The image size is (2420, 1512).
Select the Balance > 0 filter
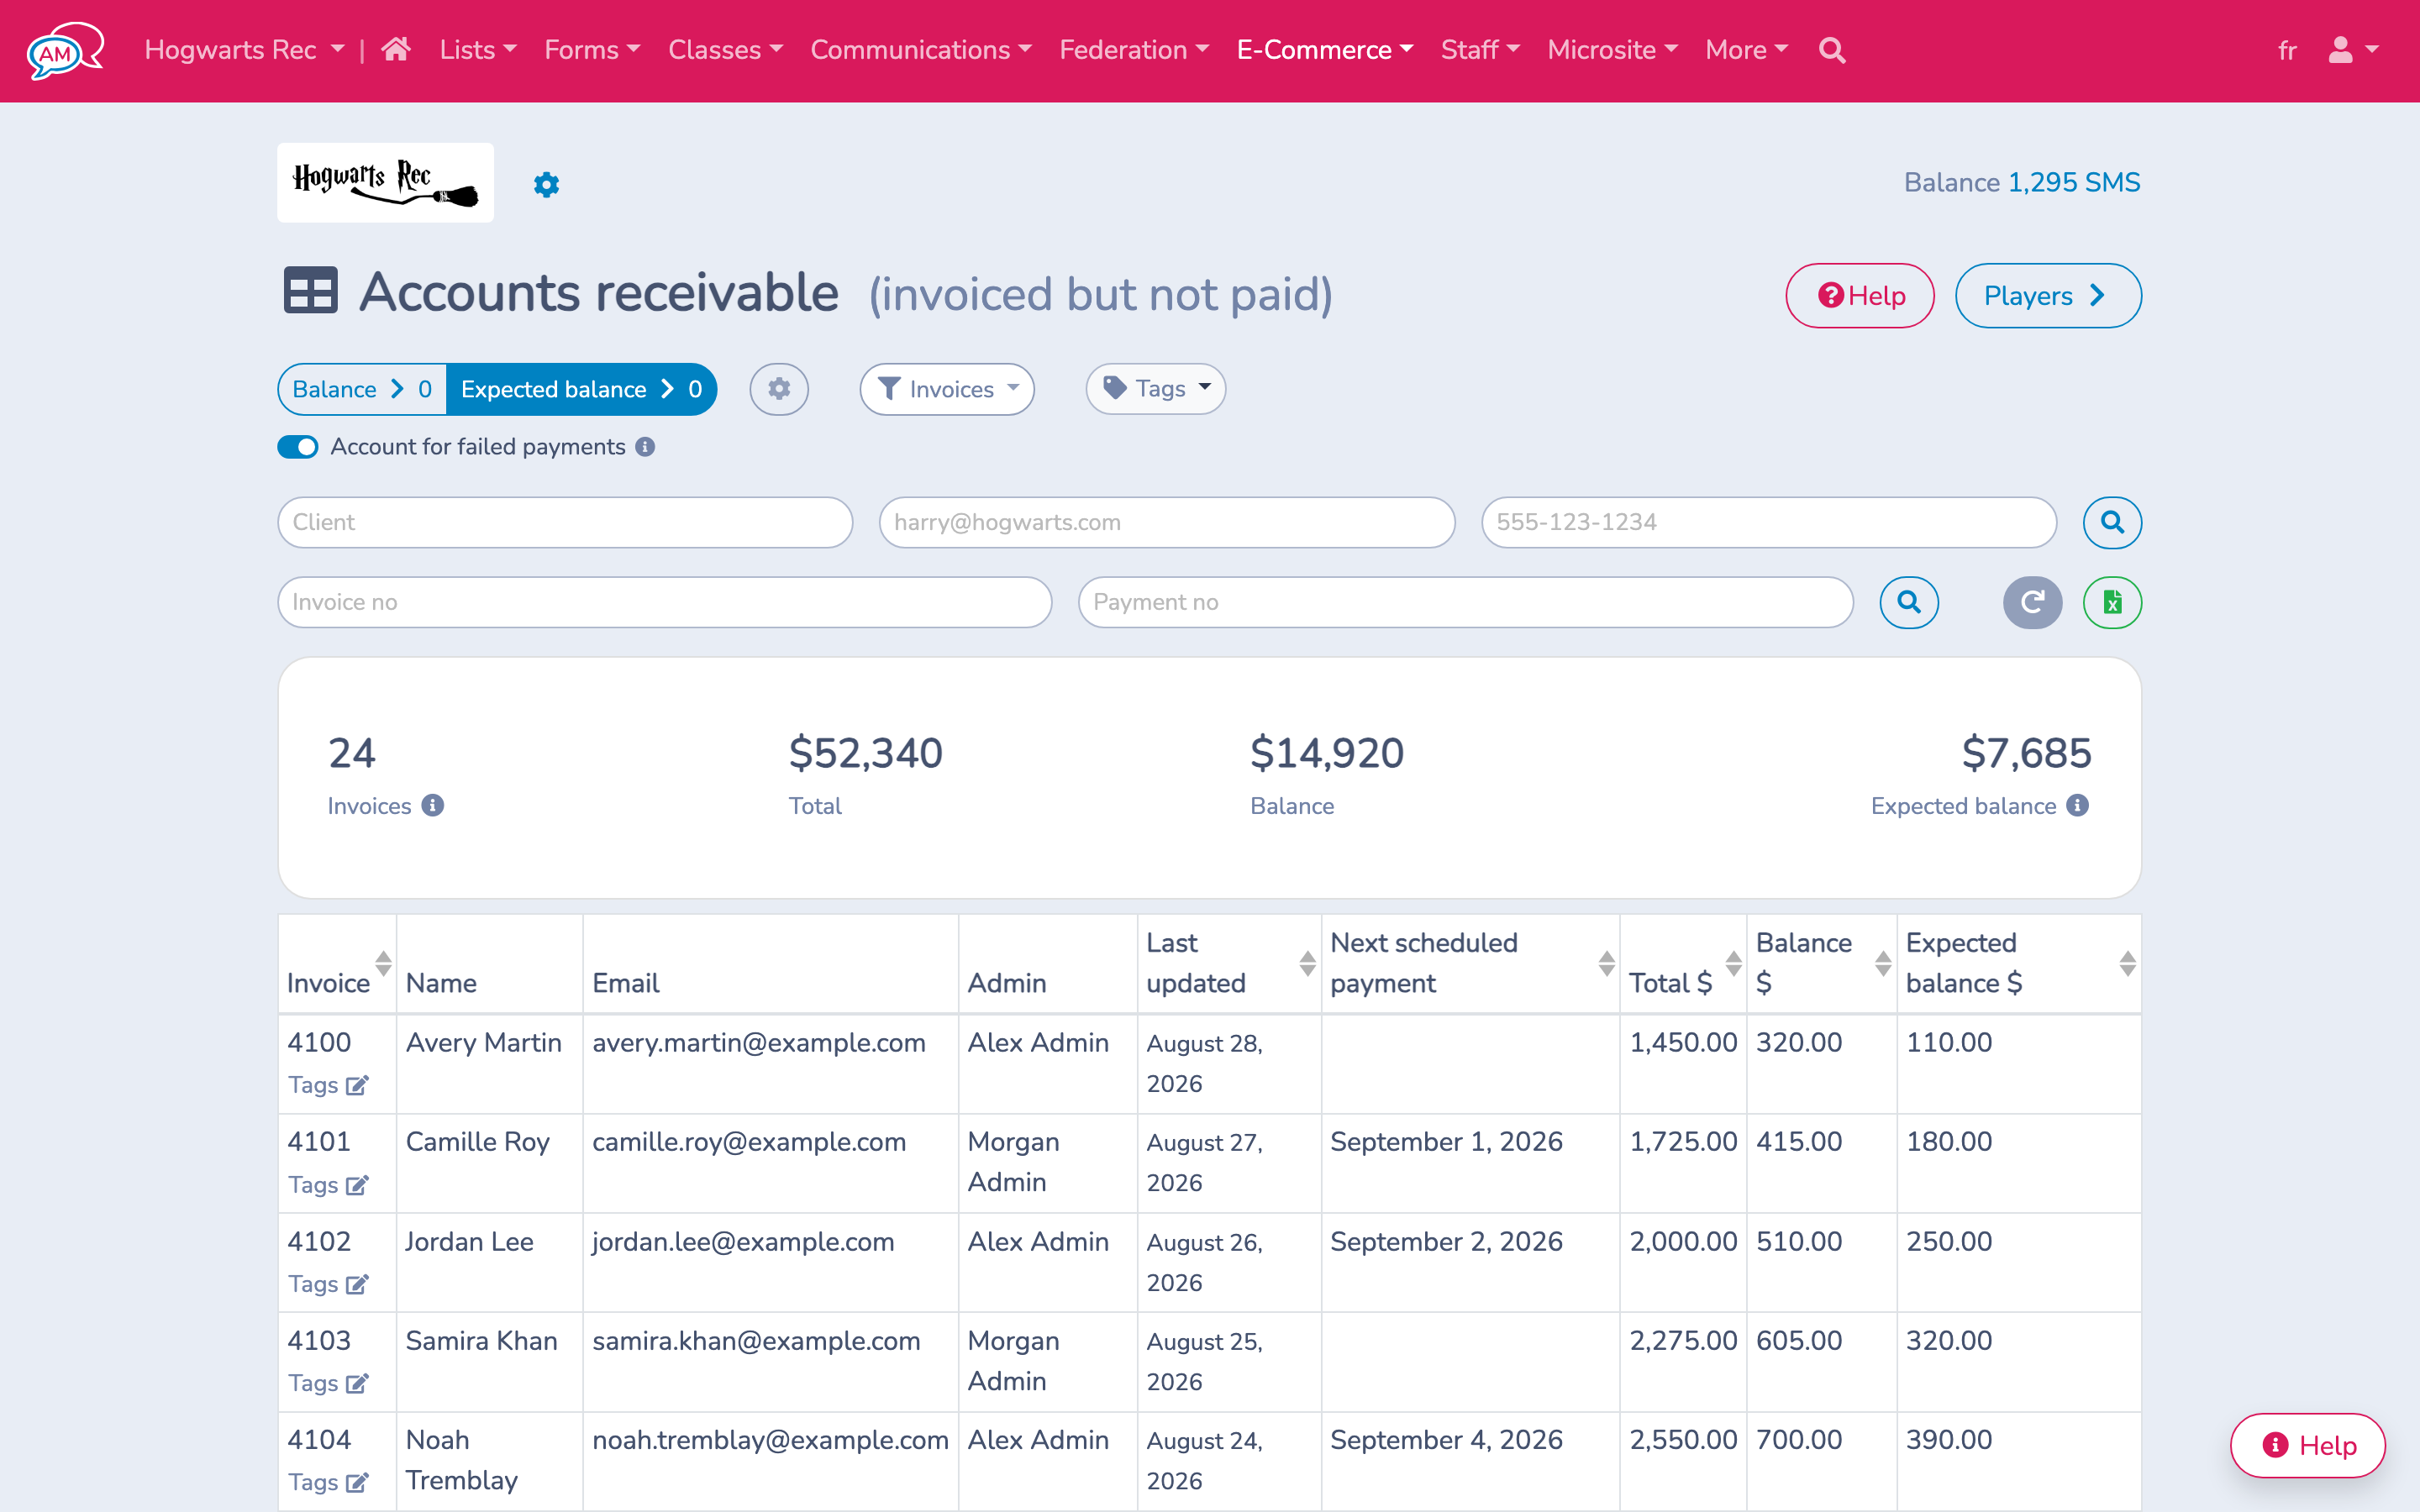click(x=362, y=389)
